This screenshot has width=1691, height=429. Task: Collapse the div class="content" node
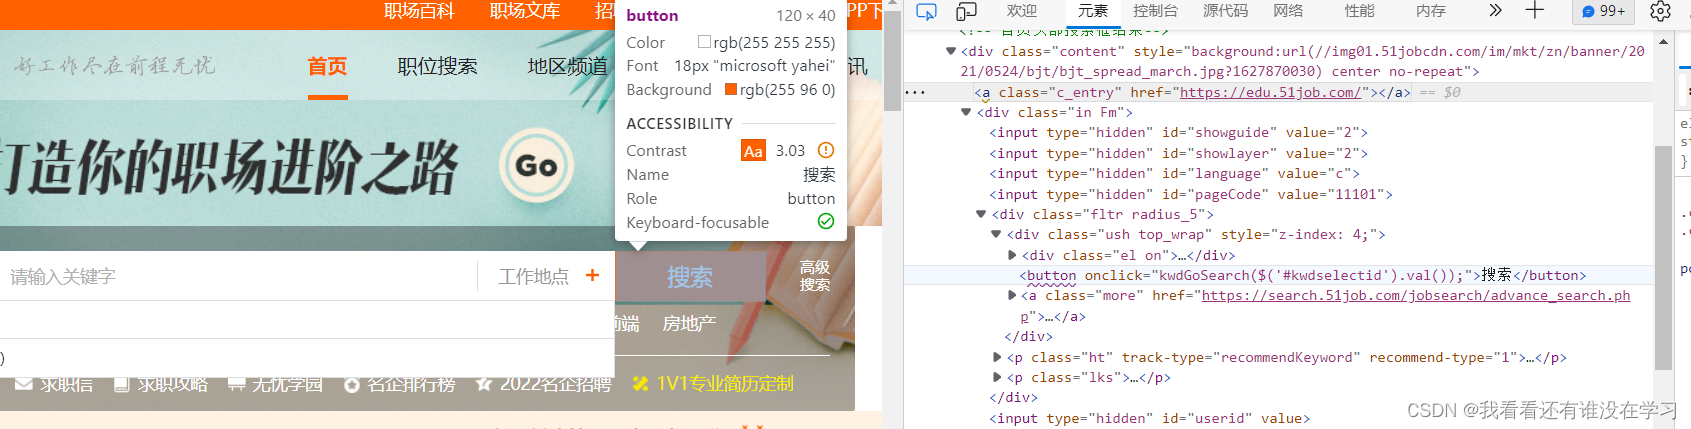951,51
